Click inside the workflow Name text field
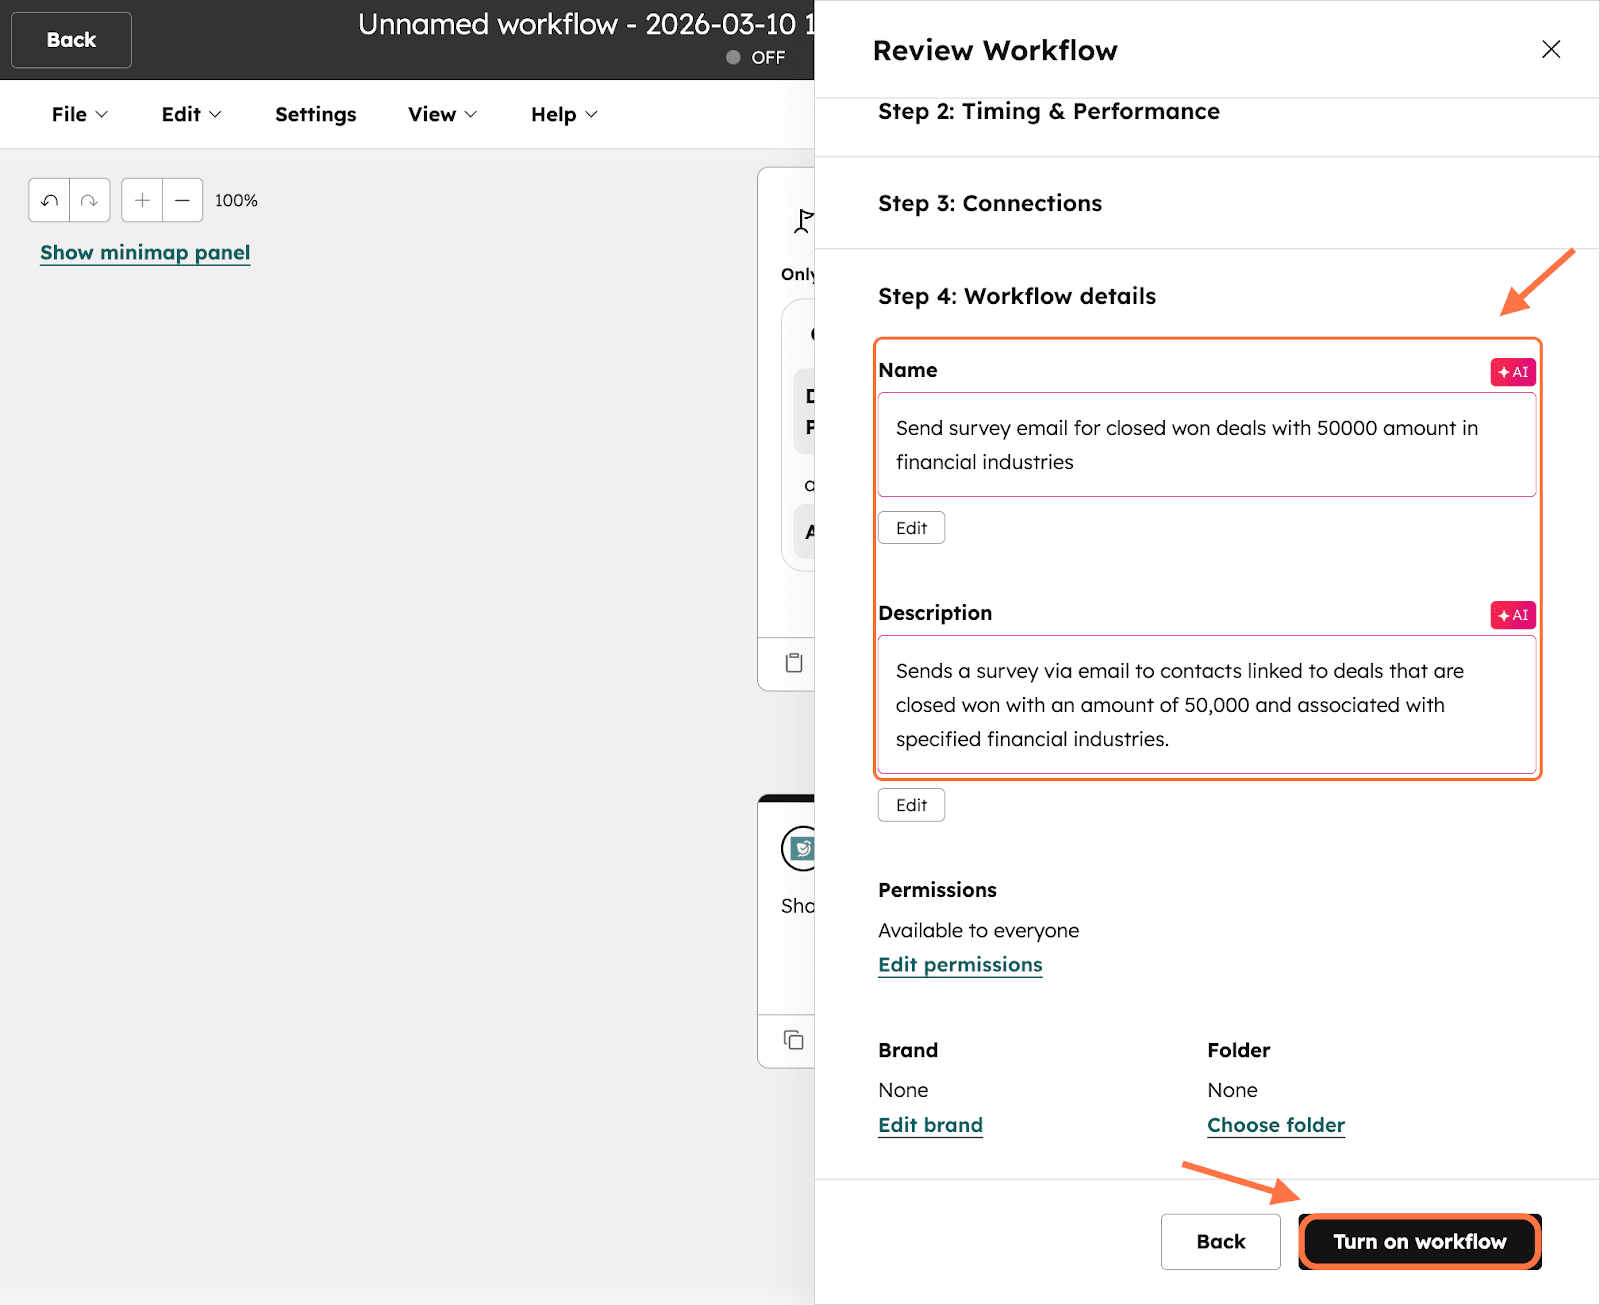Screen dimensions: 1600x1305 (x=1206, y=445)
